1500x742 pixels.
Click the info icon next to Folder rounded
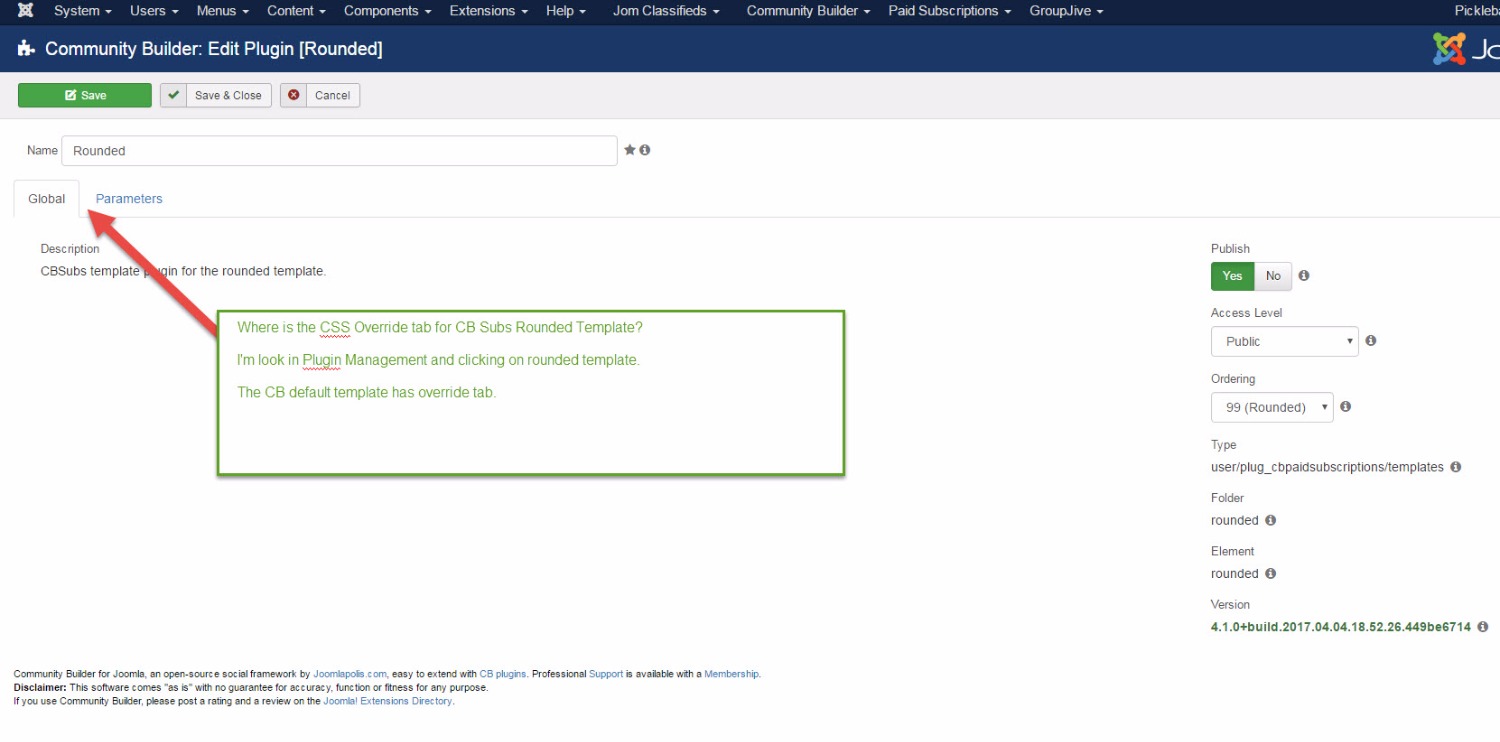point(1271,520)
